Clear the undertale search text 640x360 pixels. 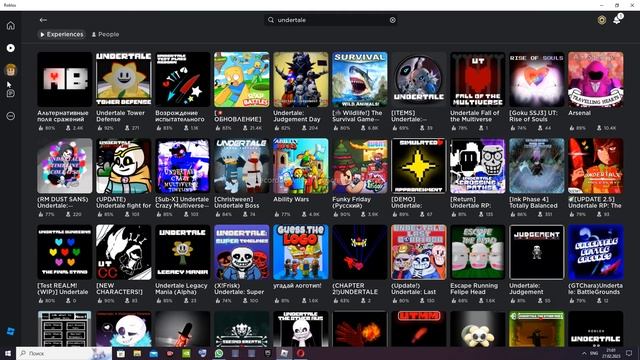pos(393,20)
